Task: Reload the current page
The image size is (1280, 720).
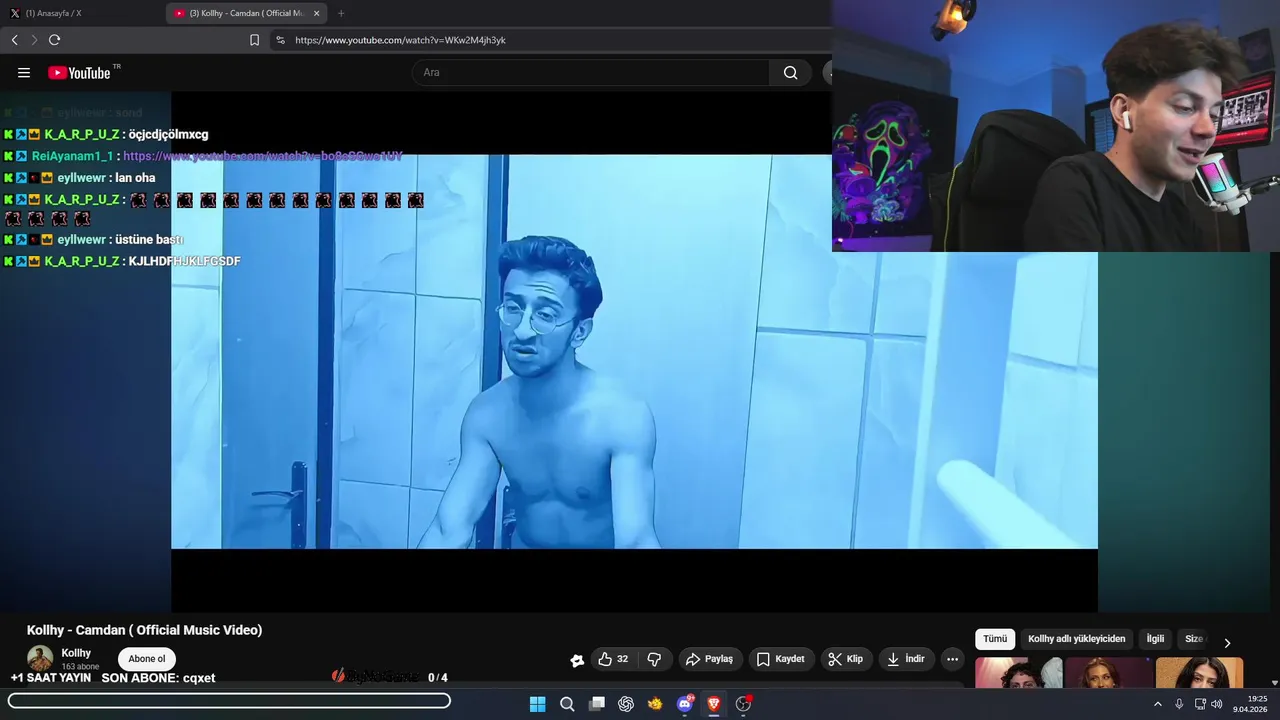Action: [54, 40]
